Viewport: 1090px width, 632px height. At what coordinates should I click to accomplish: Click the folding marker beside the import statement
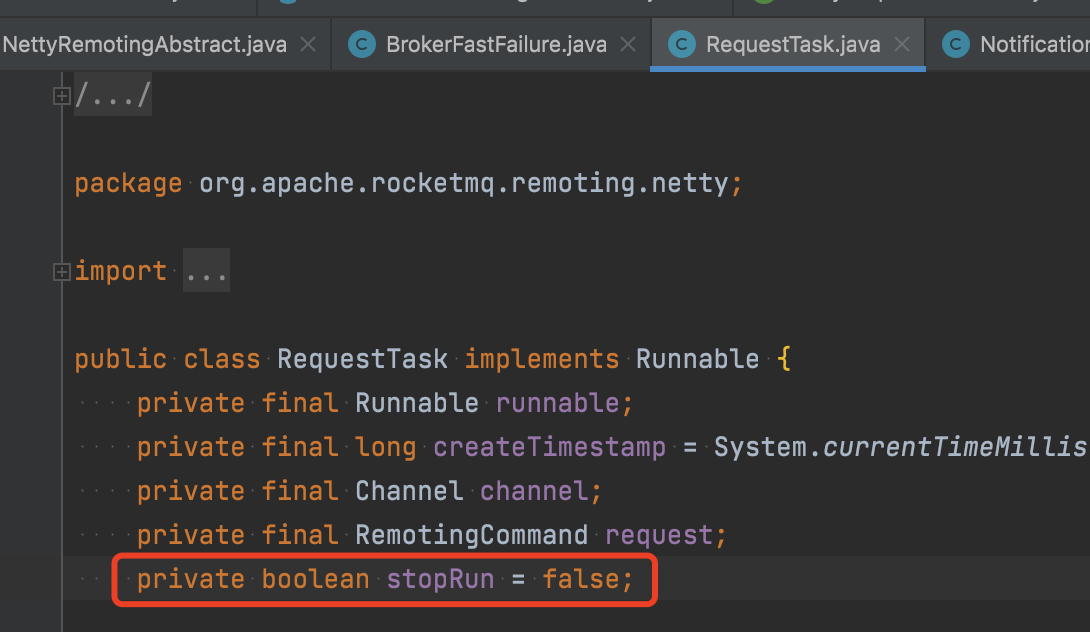62,270
